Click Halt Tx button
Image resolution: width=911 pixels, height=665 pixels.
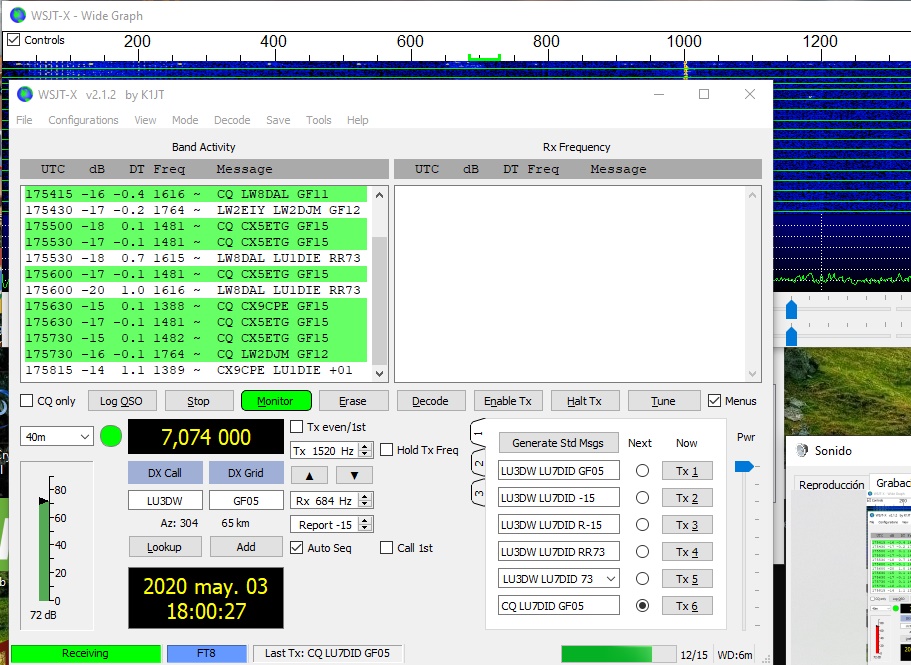tap(584, 401)
